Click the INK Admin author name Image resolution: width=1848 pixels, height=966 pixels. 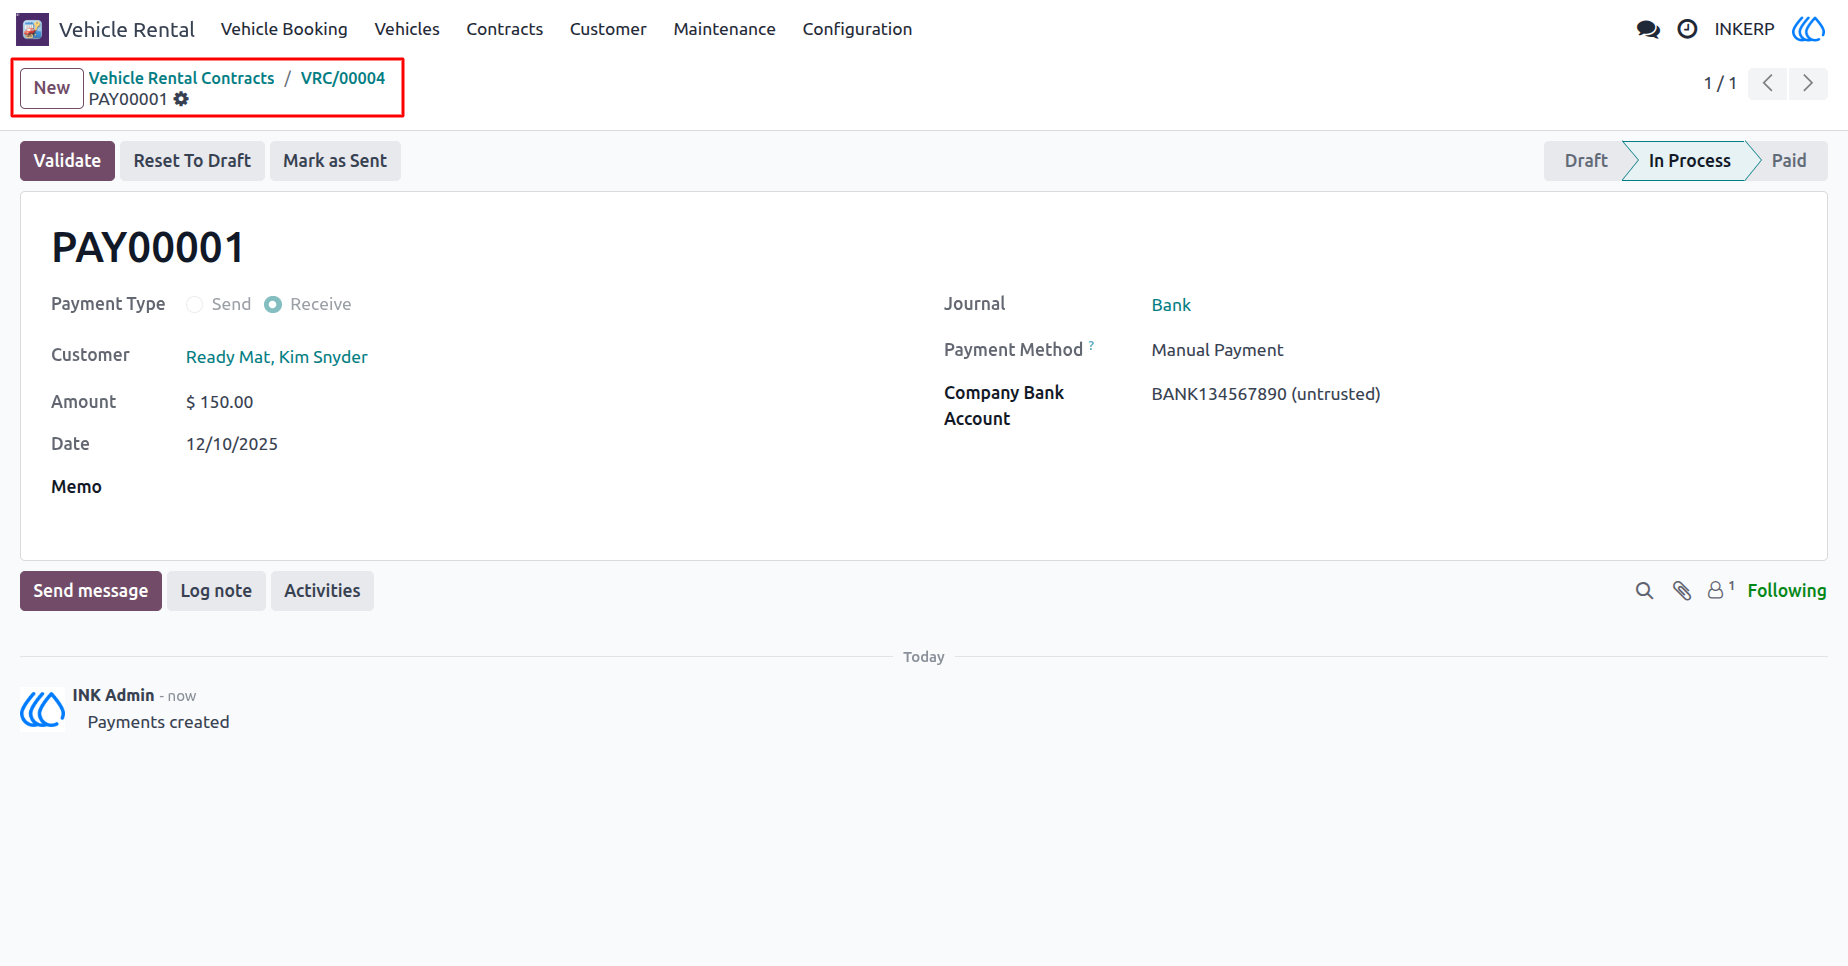[x=113, y=695]
